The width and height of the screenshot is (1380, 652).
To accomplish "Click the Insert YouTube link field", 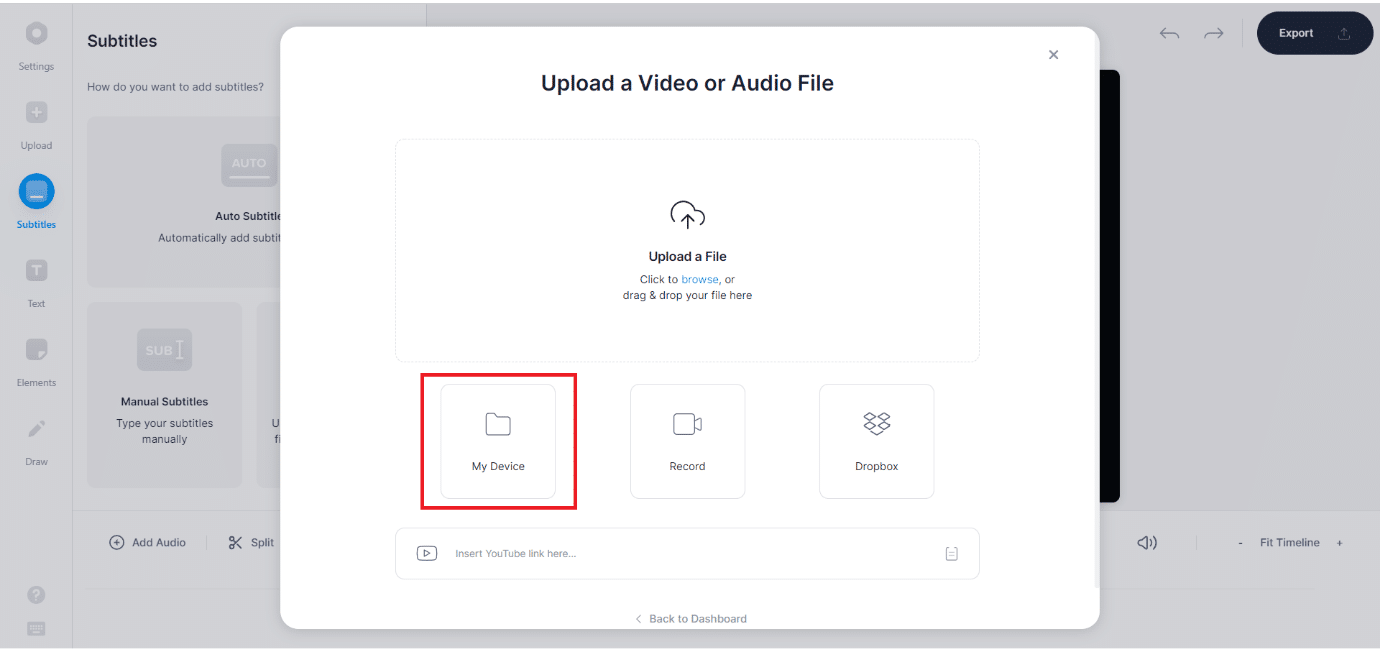I will pyautogui.click(x=687, y=553).
